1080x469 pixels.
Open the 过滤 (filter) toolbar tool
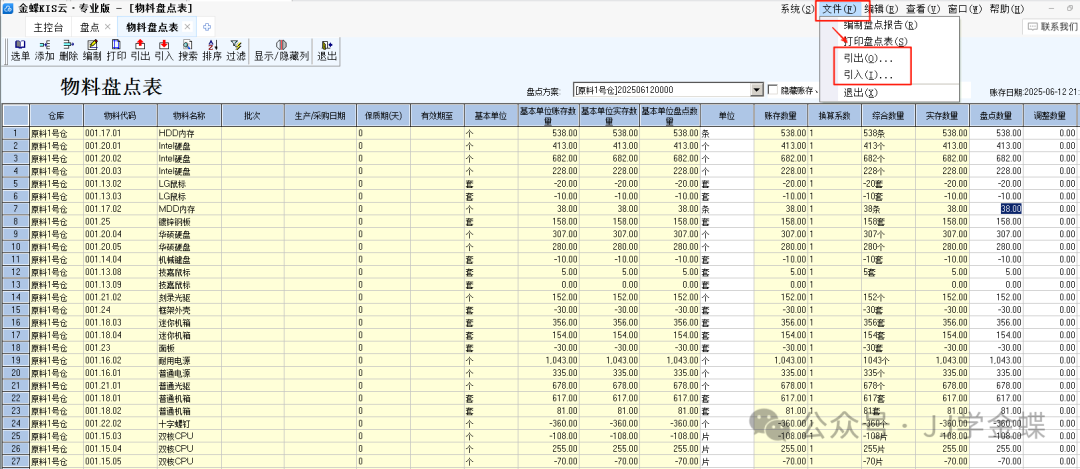tap(236, 51)
